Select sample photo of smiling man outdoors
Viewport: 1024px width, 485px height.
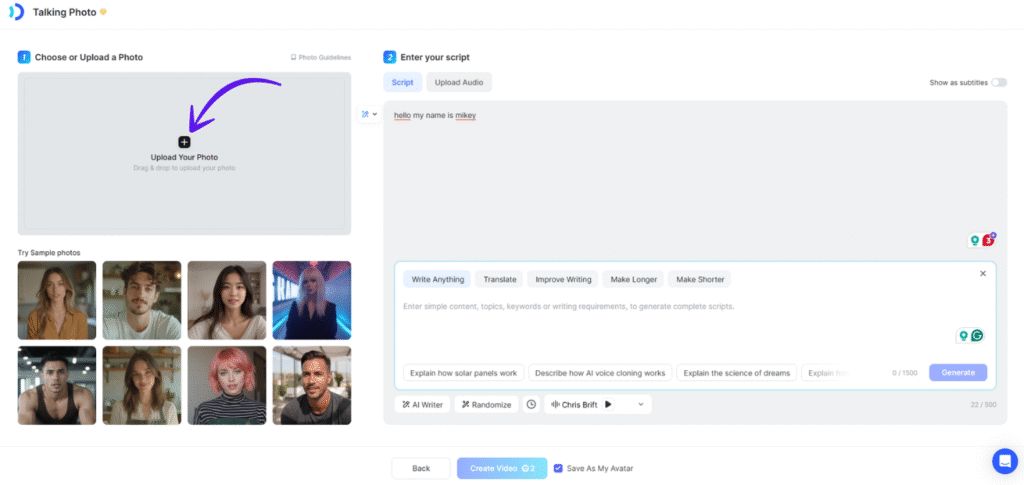tap(312, 385)
